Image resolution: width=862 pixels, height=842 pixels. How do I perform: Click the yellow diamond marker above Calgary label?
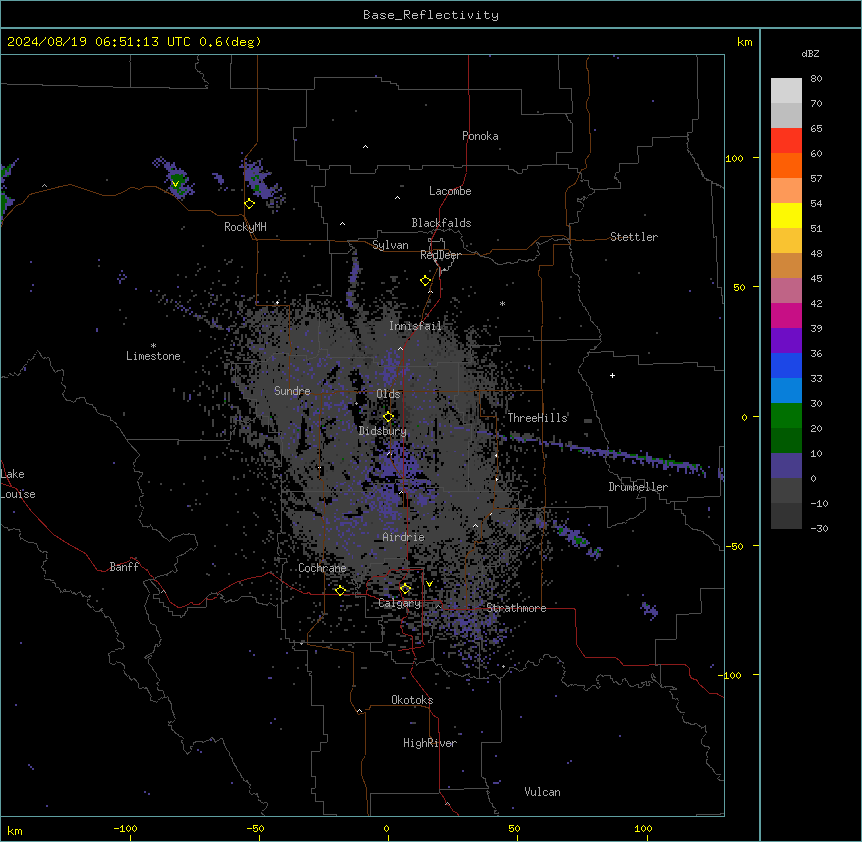point(405,589)
